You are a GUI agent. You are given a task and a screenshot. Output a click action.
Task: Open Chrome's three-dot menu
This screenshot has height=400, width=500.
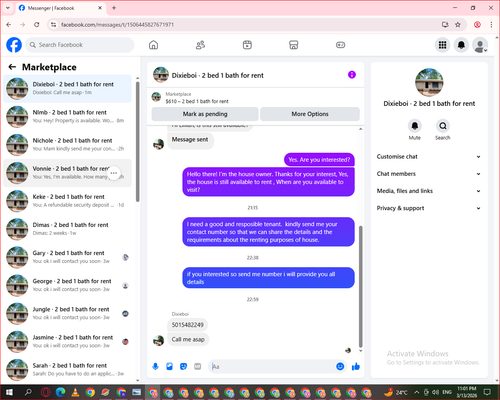tap(491, 24)
